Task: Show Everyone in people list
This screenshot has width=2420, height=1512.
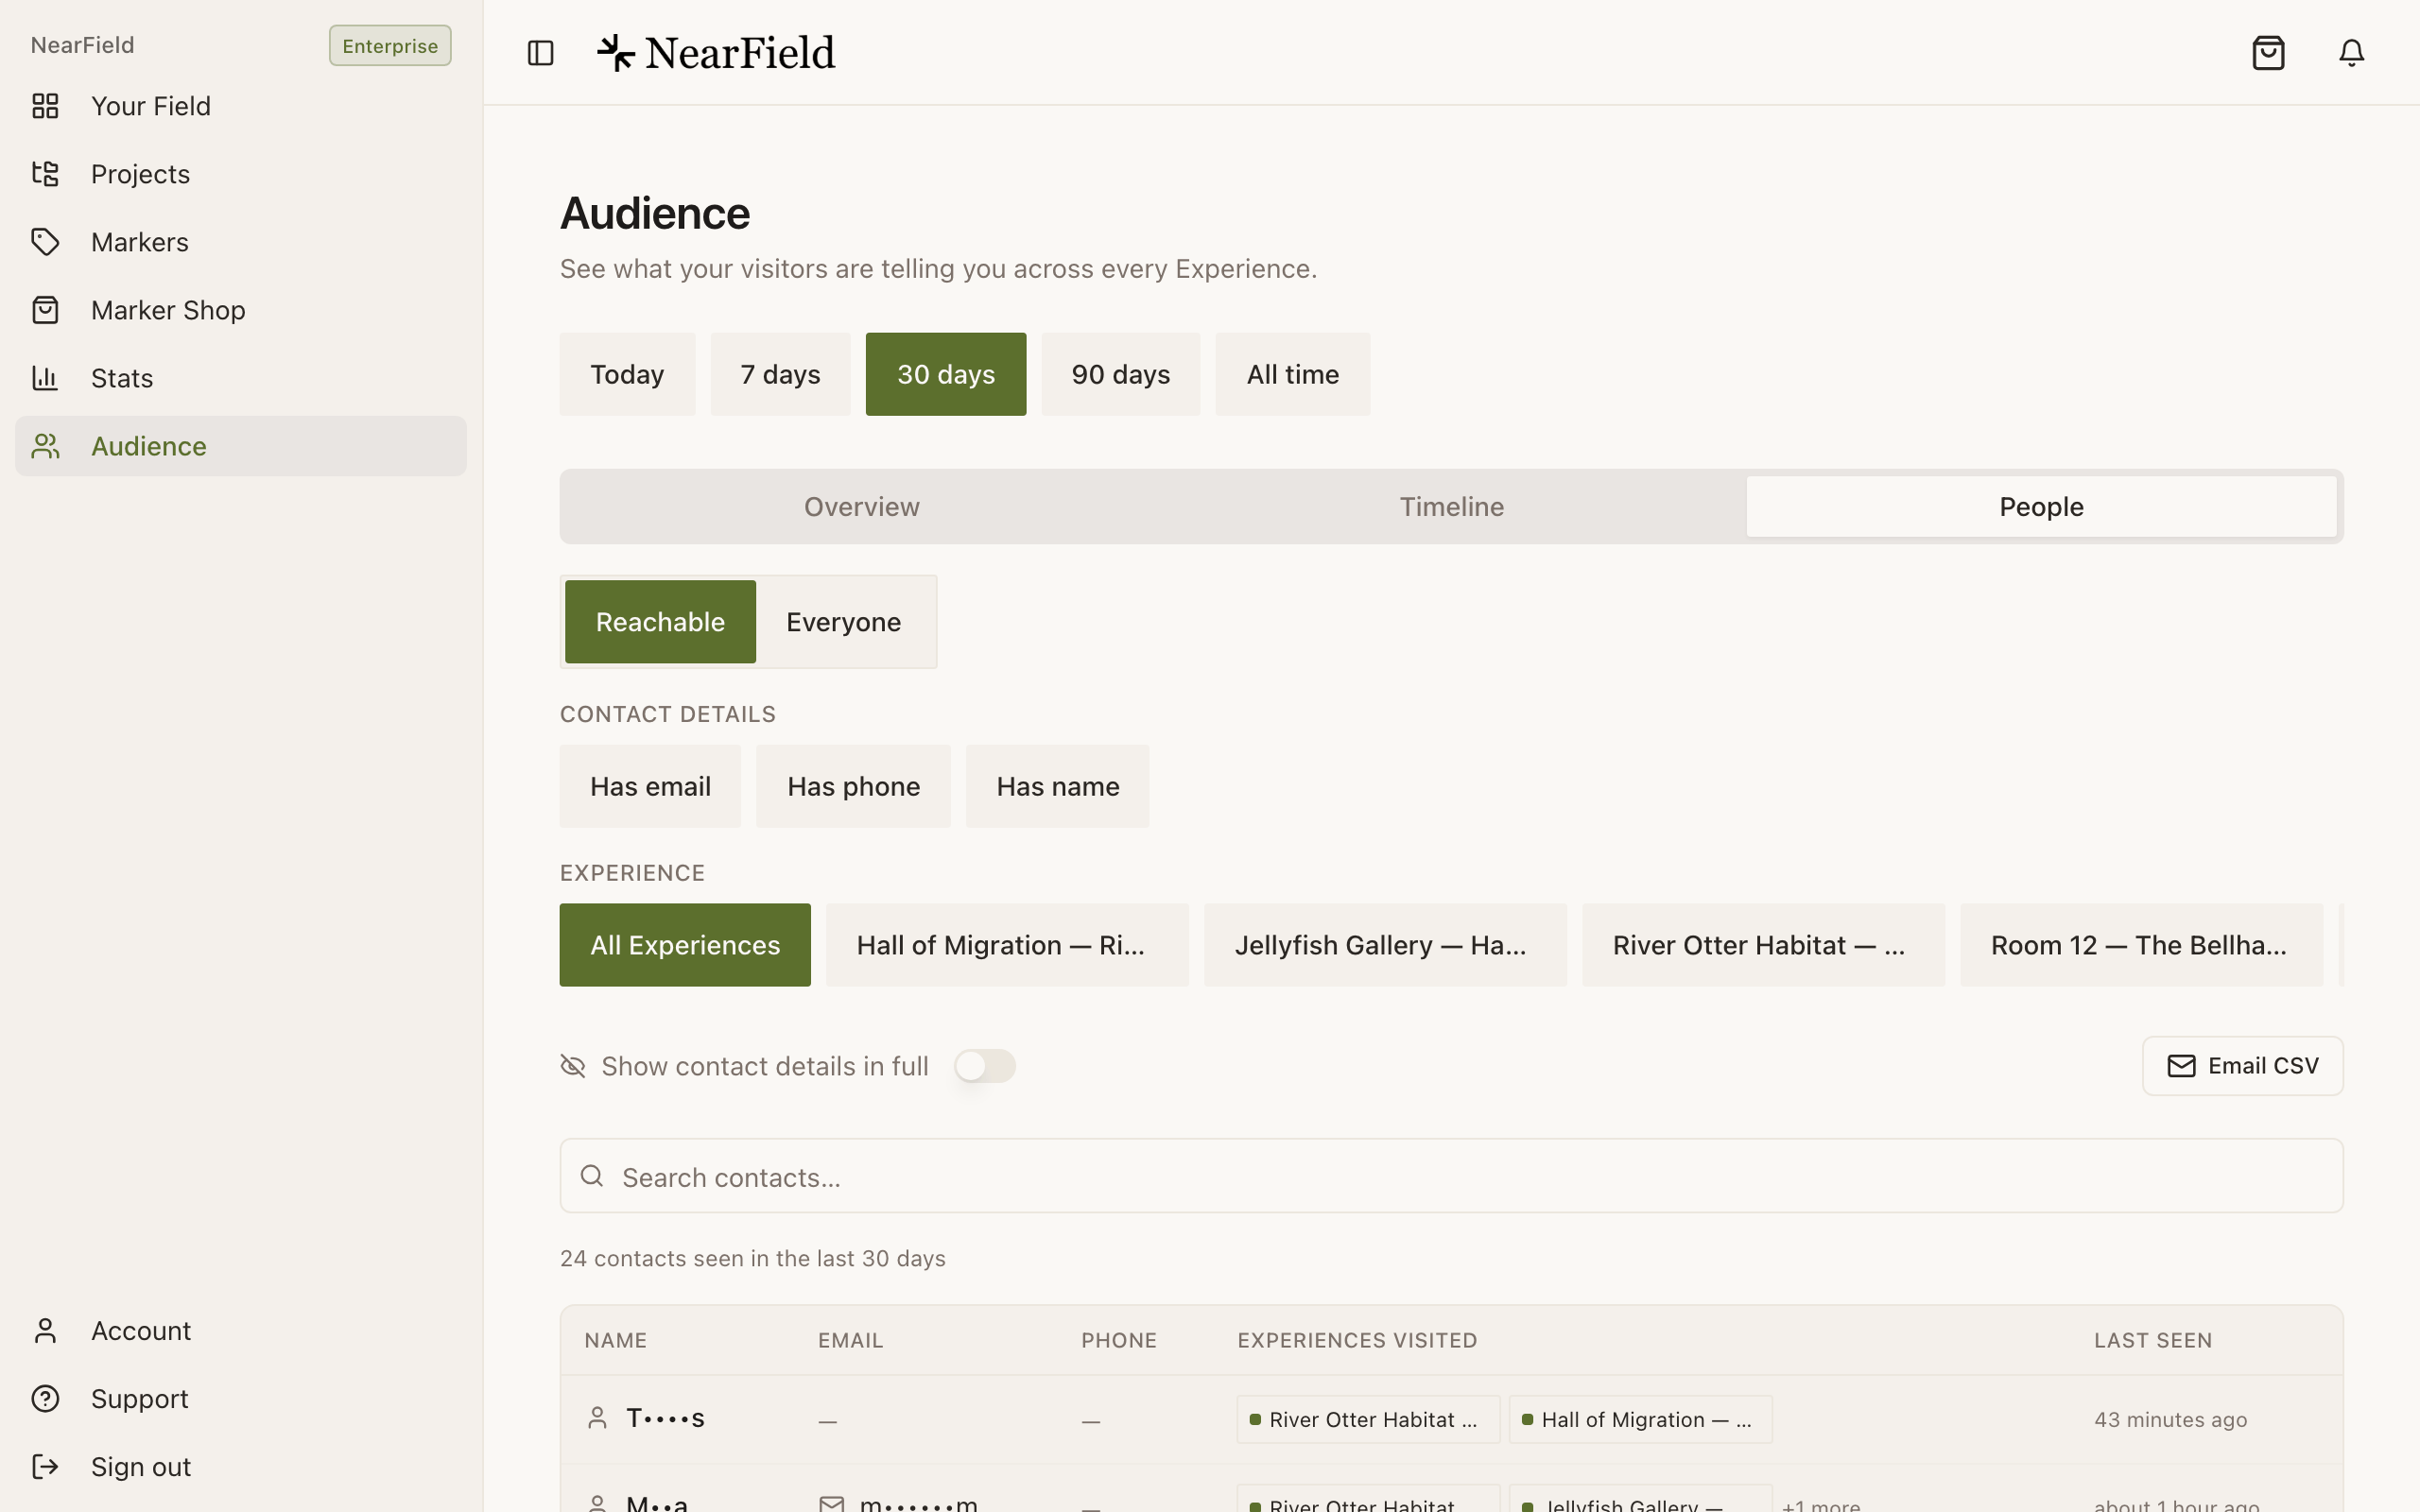Action: pos(844,622)
